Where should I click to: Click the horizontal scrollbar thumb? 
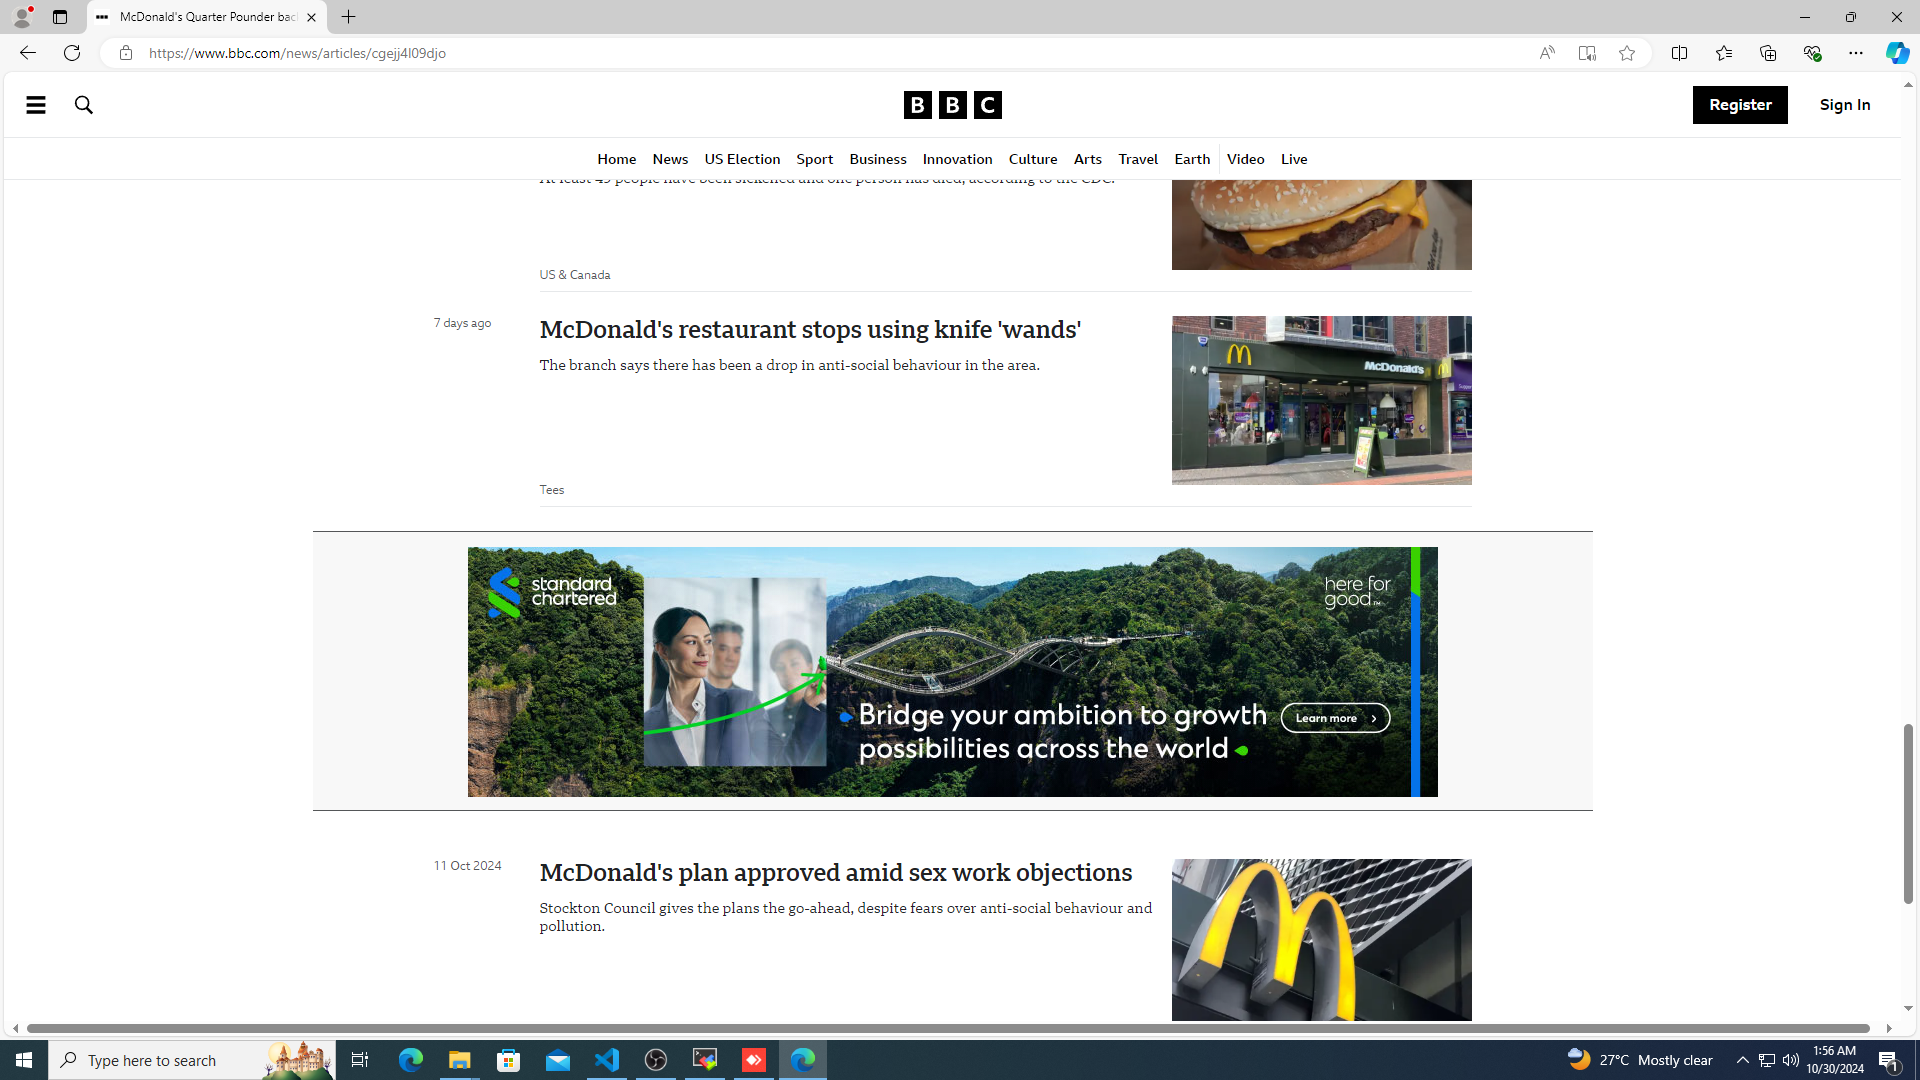click(x=948, y=1028)
